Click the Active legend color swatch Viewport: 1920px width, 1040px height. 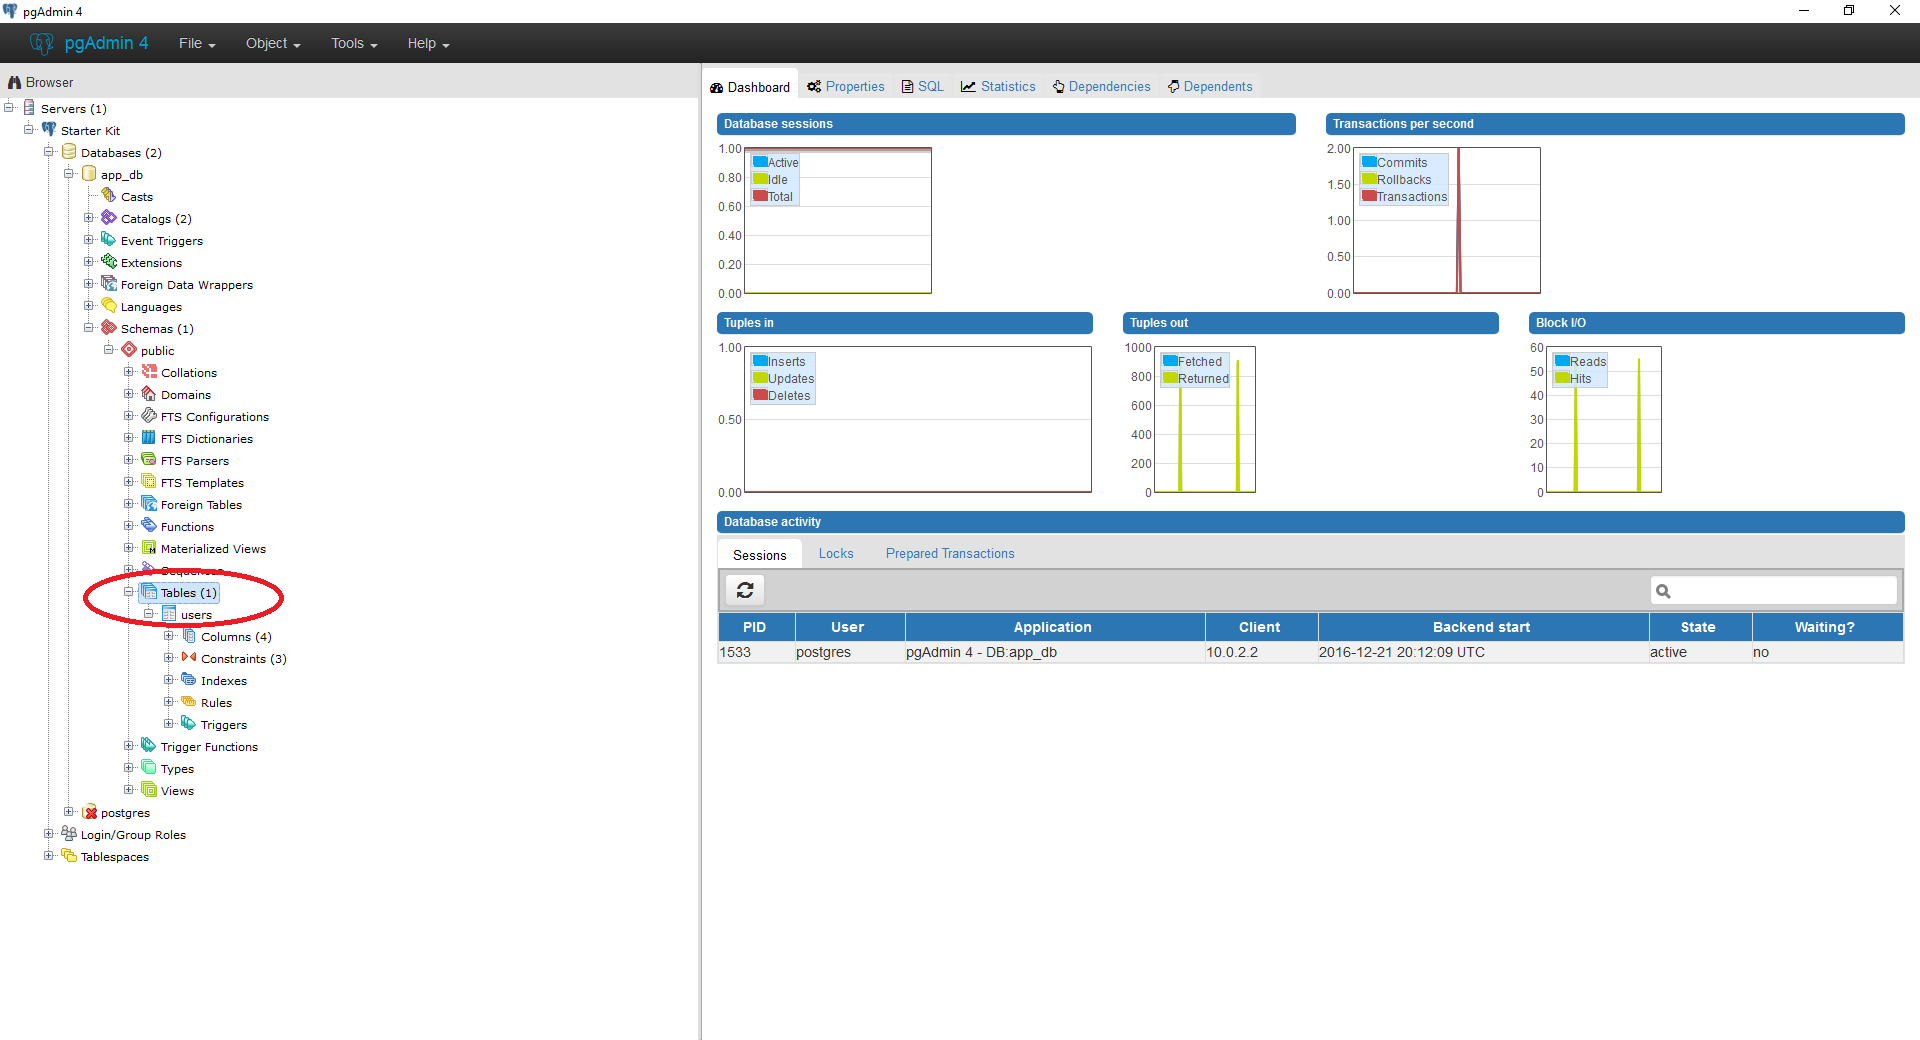click(x=760, y=162)
